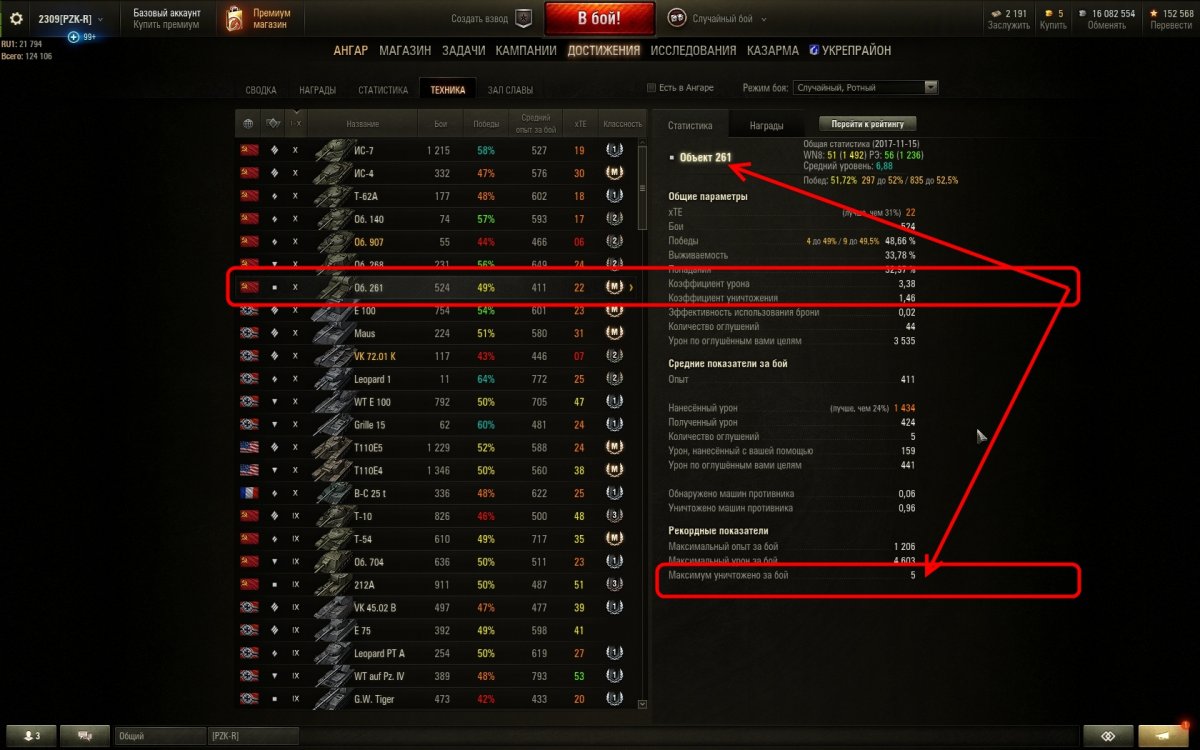The width and height of the screenshot is (1200, 750).
Task: Open the Награды tab in right panel
Action: click(x=766, y=126)
